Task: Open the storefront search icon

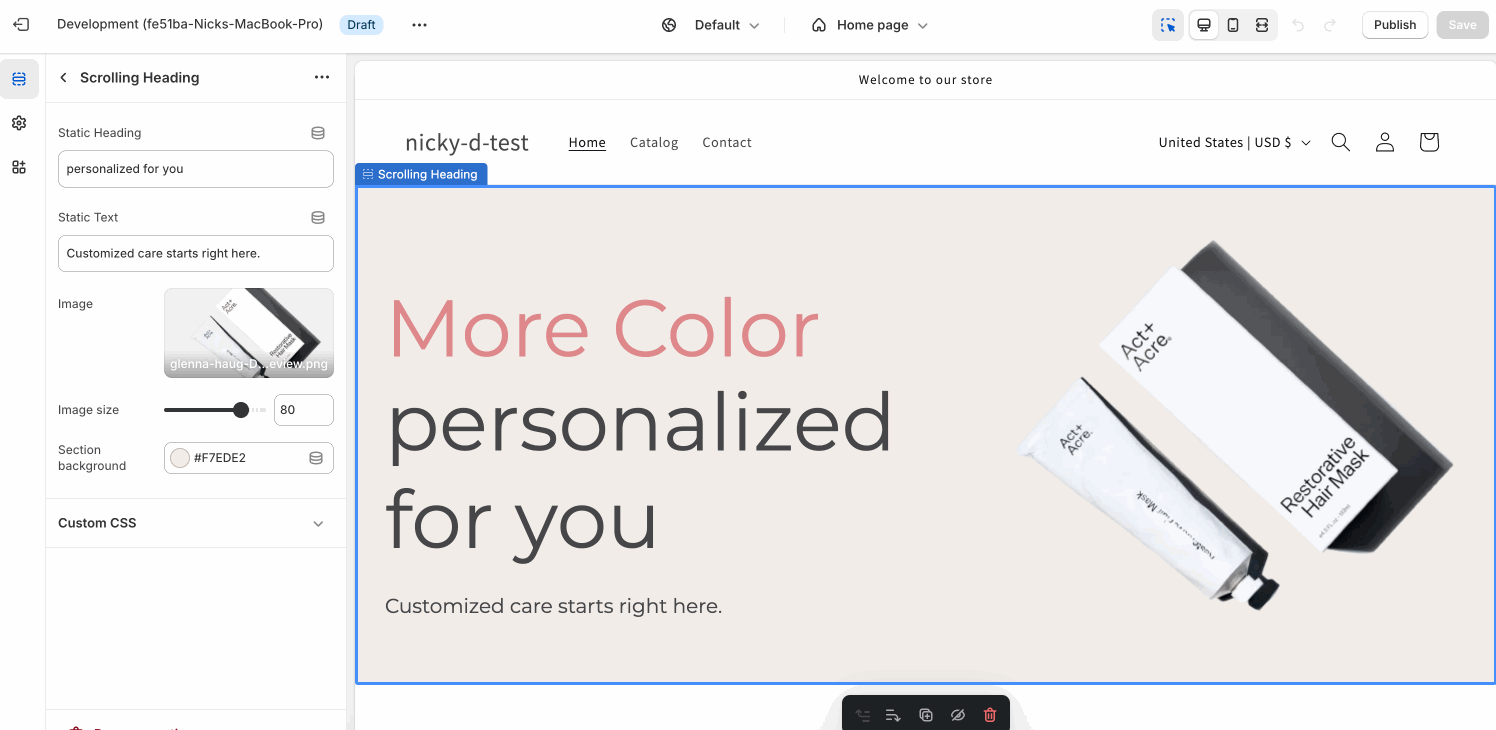Action: 1340,142
